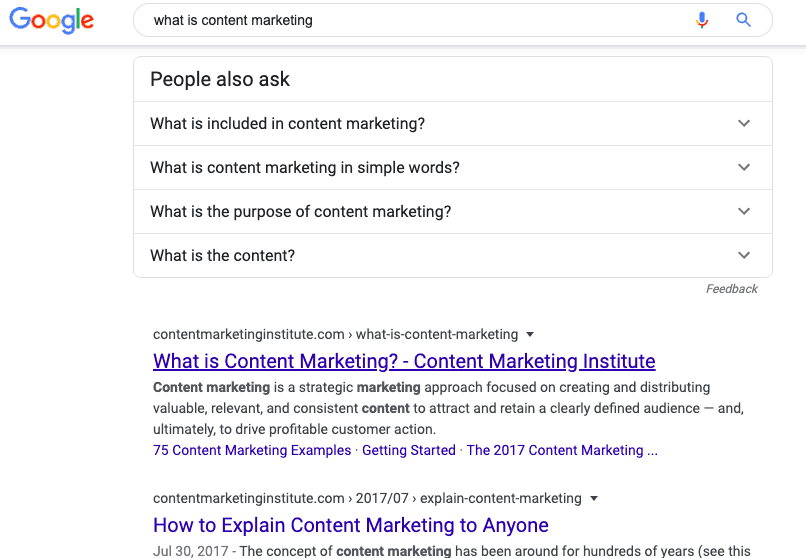Screen dimensions: 806x558
Task: Expand chevron for 'content marketing in simple words?'
Action: pos(744,168)
